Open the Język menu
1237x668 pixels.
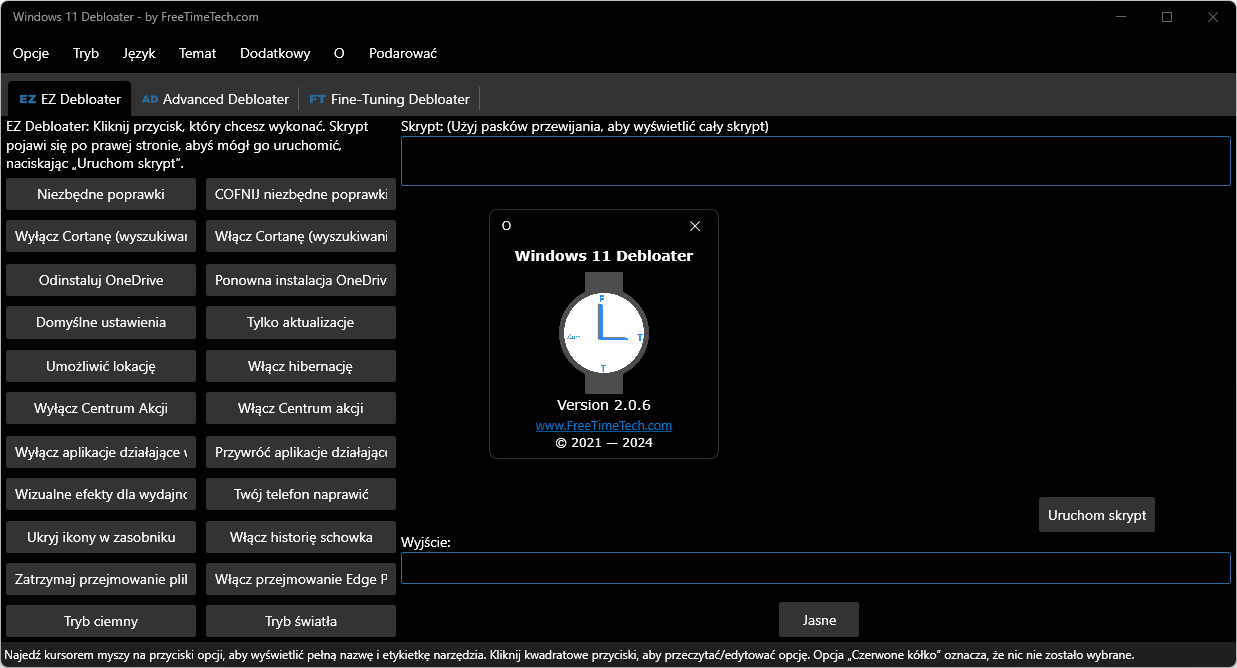click(x=139, y=53)
